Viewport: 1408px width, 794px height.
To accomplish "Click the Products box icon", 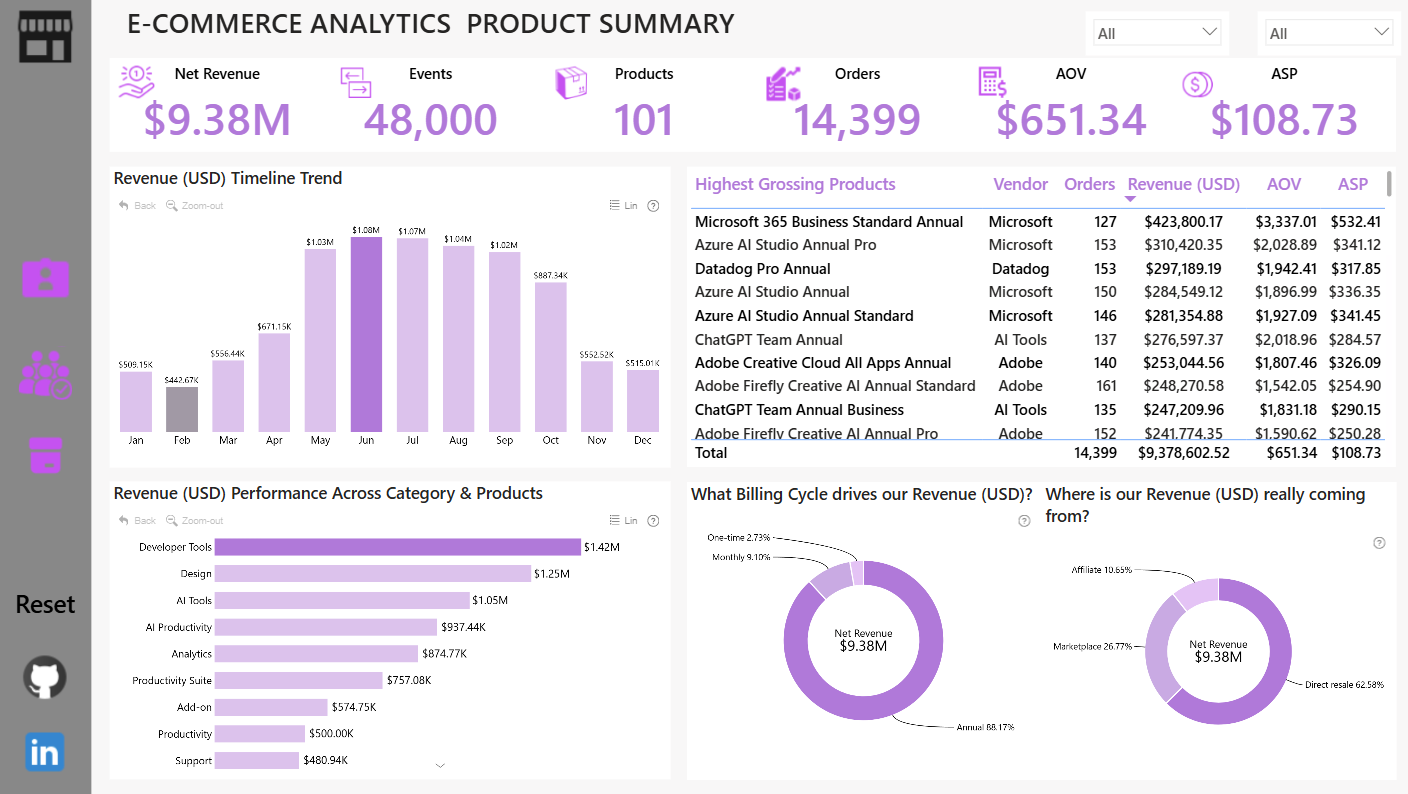I will tap(571, 83).
